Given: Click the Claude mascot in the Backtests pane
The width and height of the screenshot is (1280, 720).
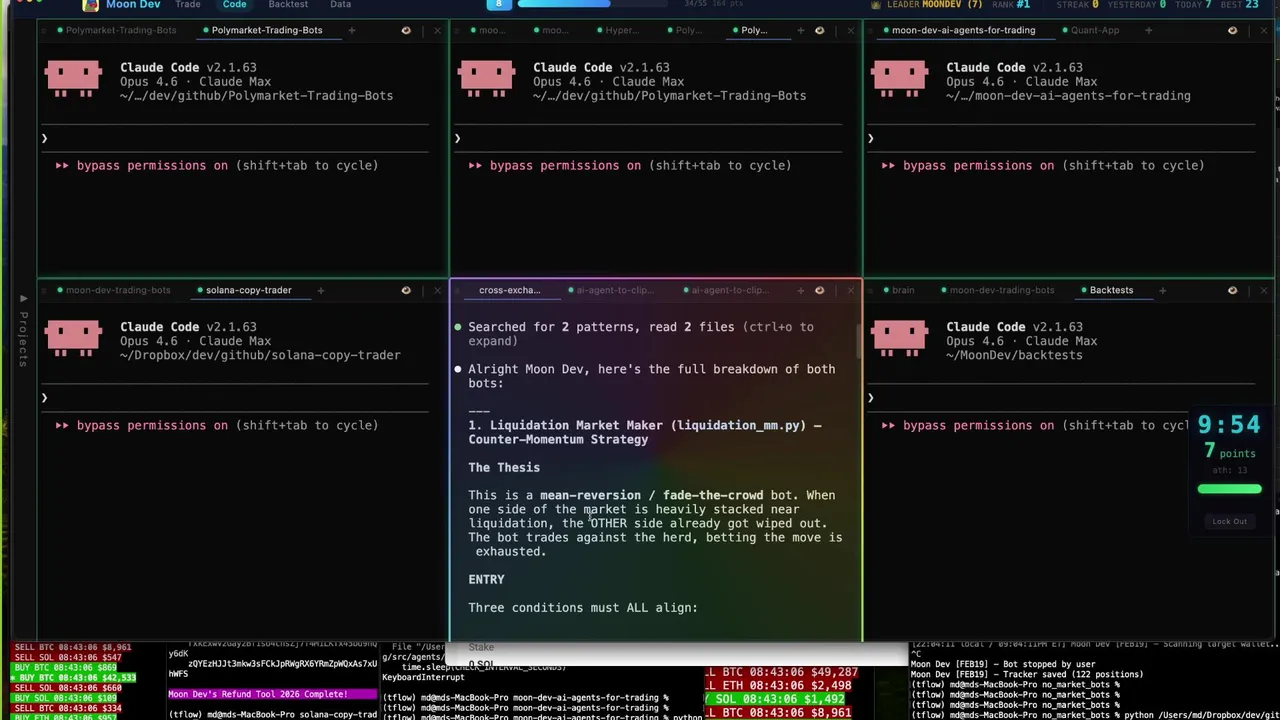Looking at the screenshot, I should coord(899,339).
